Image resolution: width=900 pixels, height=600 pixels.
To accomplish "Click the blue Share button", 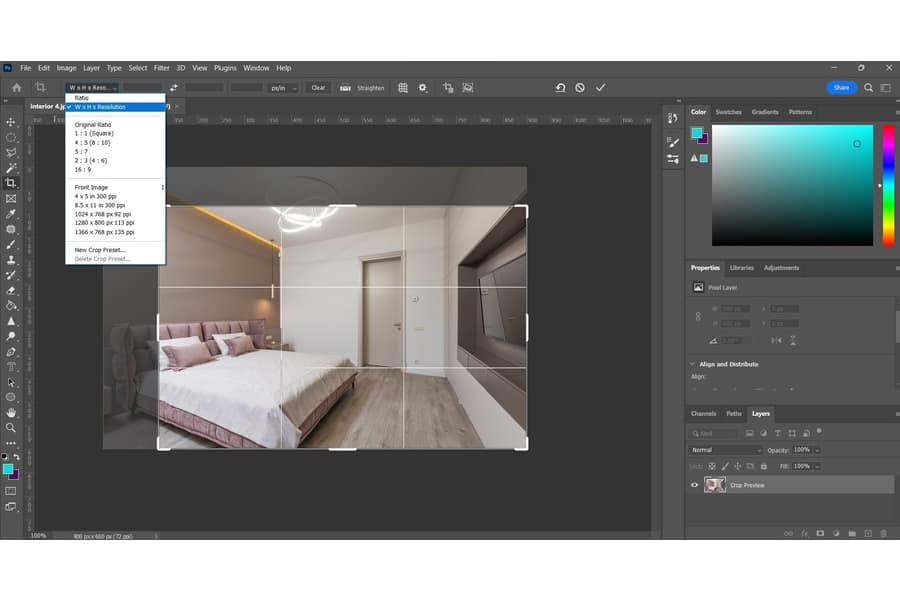I will coord(841,88).
